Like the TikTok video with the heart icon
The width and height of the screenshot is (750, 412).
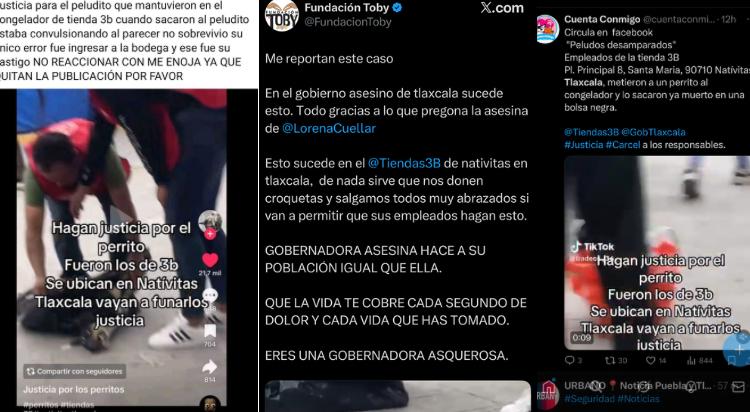(x=210, y=260)
